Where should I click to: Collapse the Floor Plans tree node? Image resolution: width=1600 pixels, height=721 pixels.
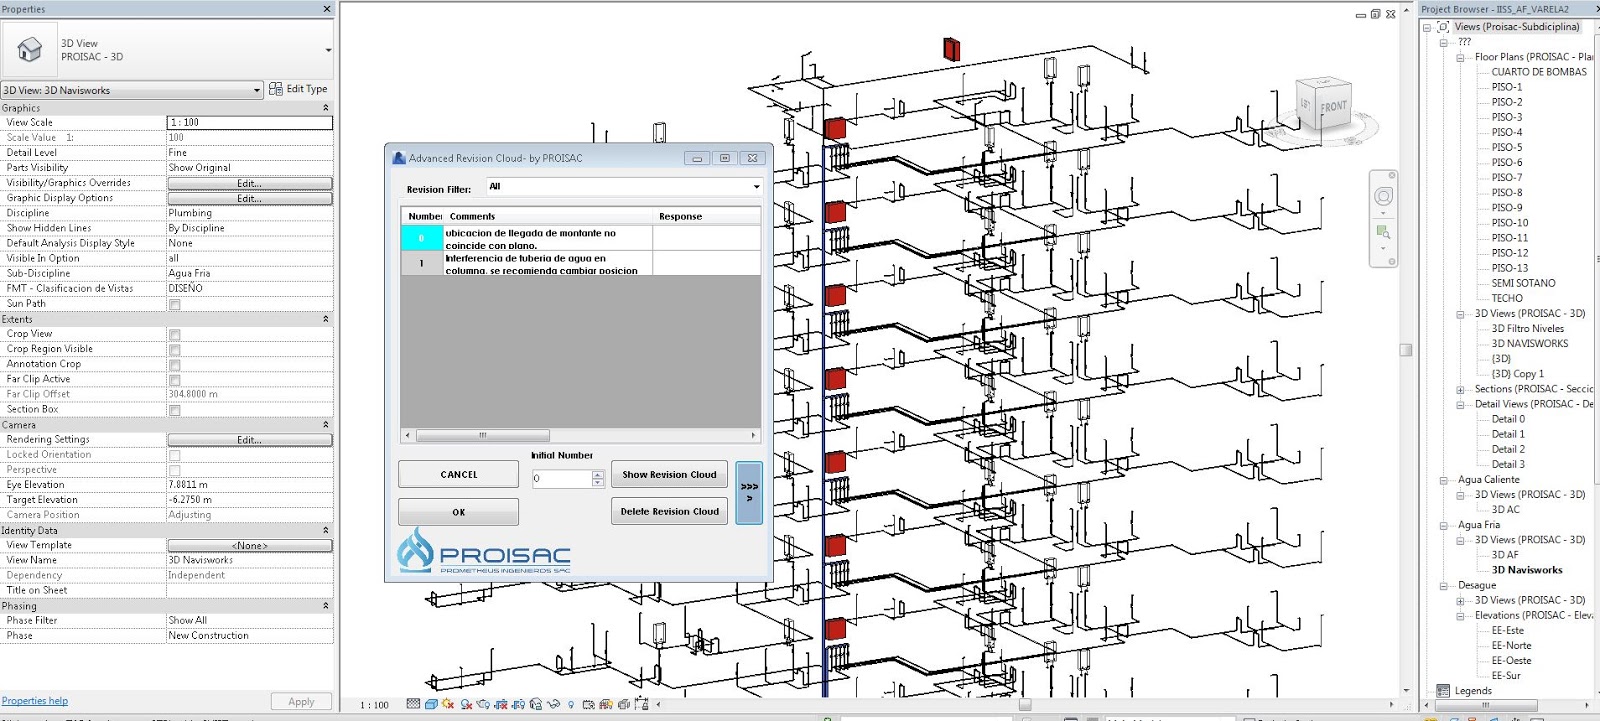coord(1460,57)
